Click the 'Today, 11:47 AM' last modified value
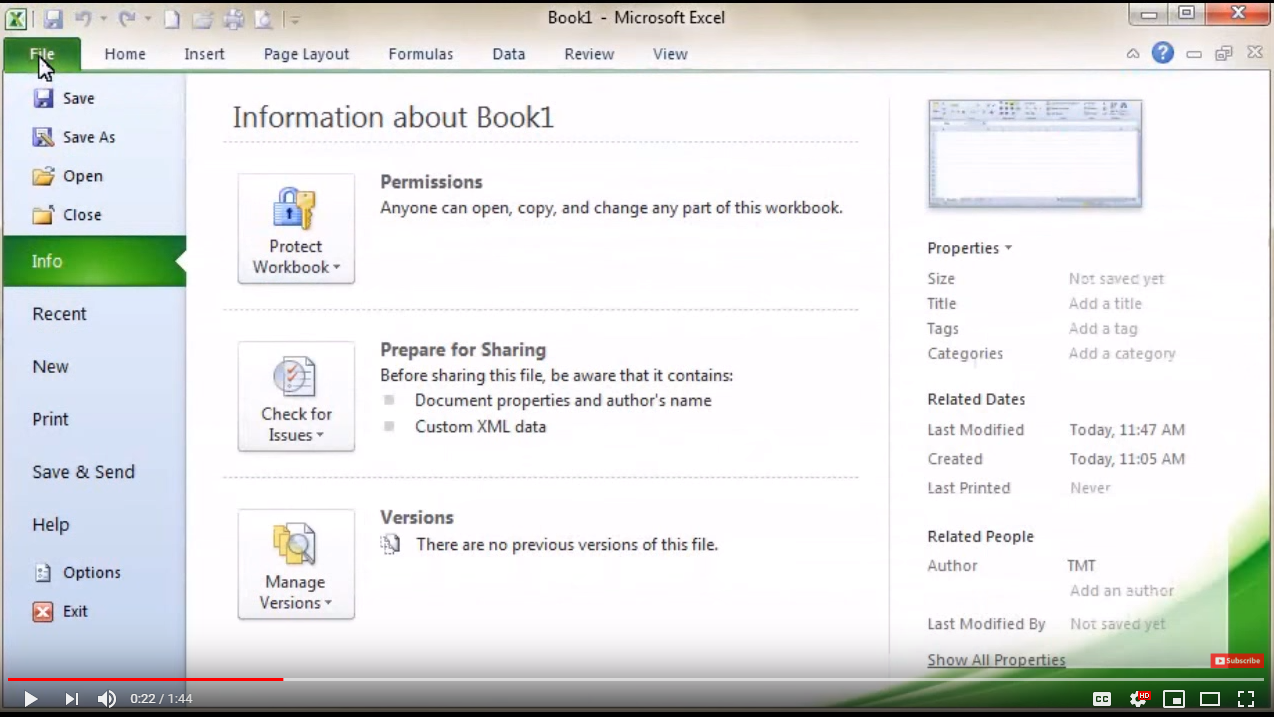This screenshot has width=1274, height=717. [x=1127, y=430]
